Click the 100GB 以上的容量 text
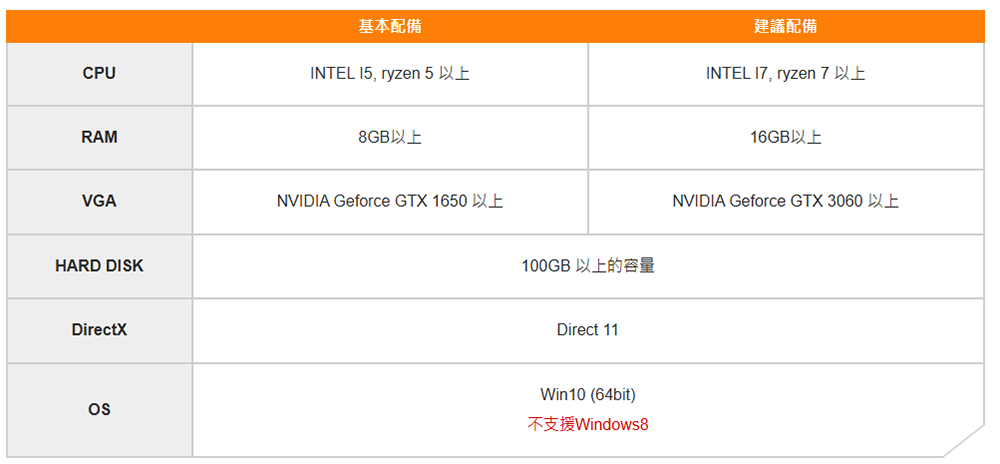 pos(588,266)
